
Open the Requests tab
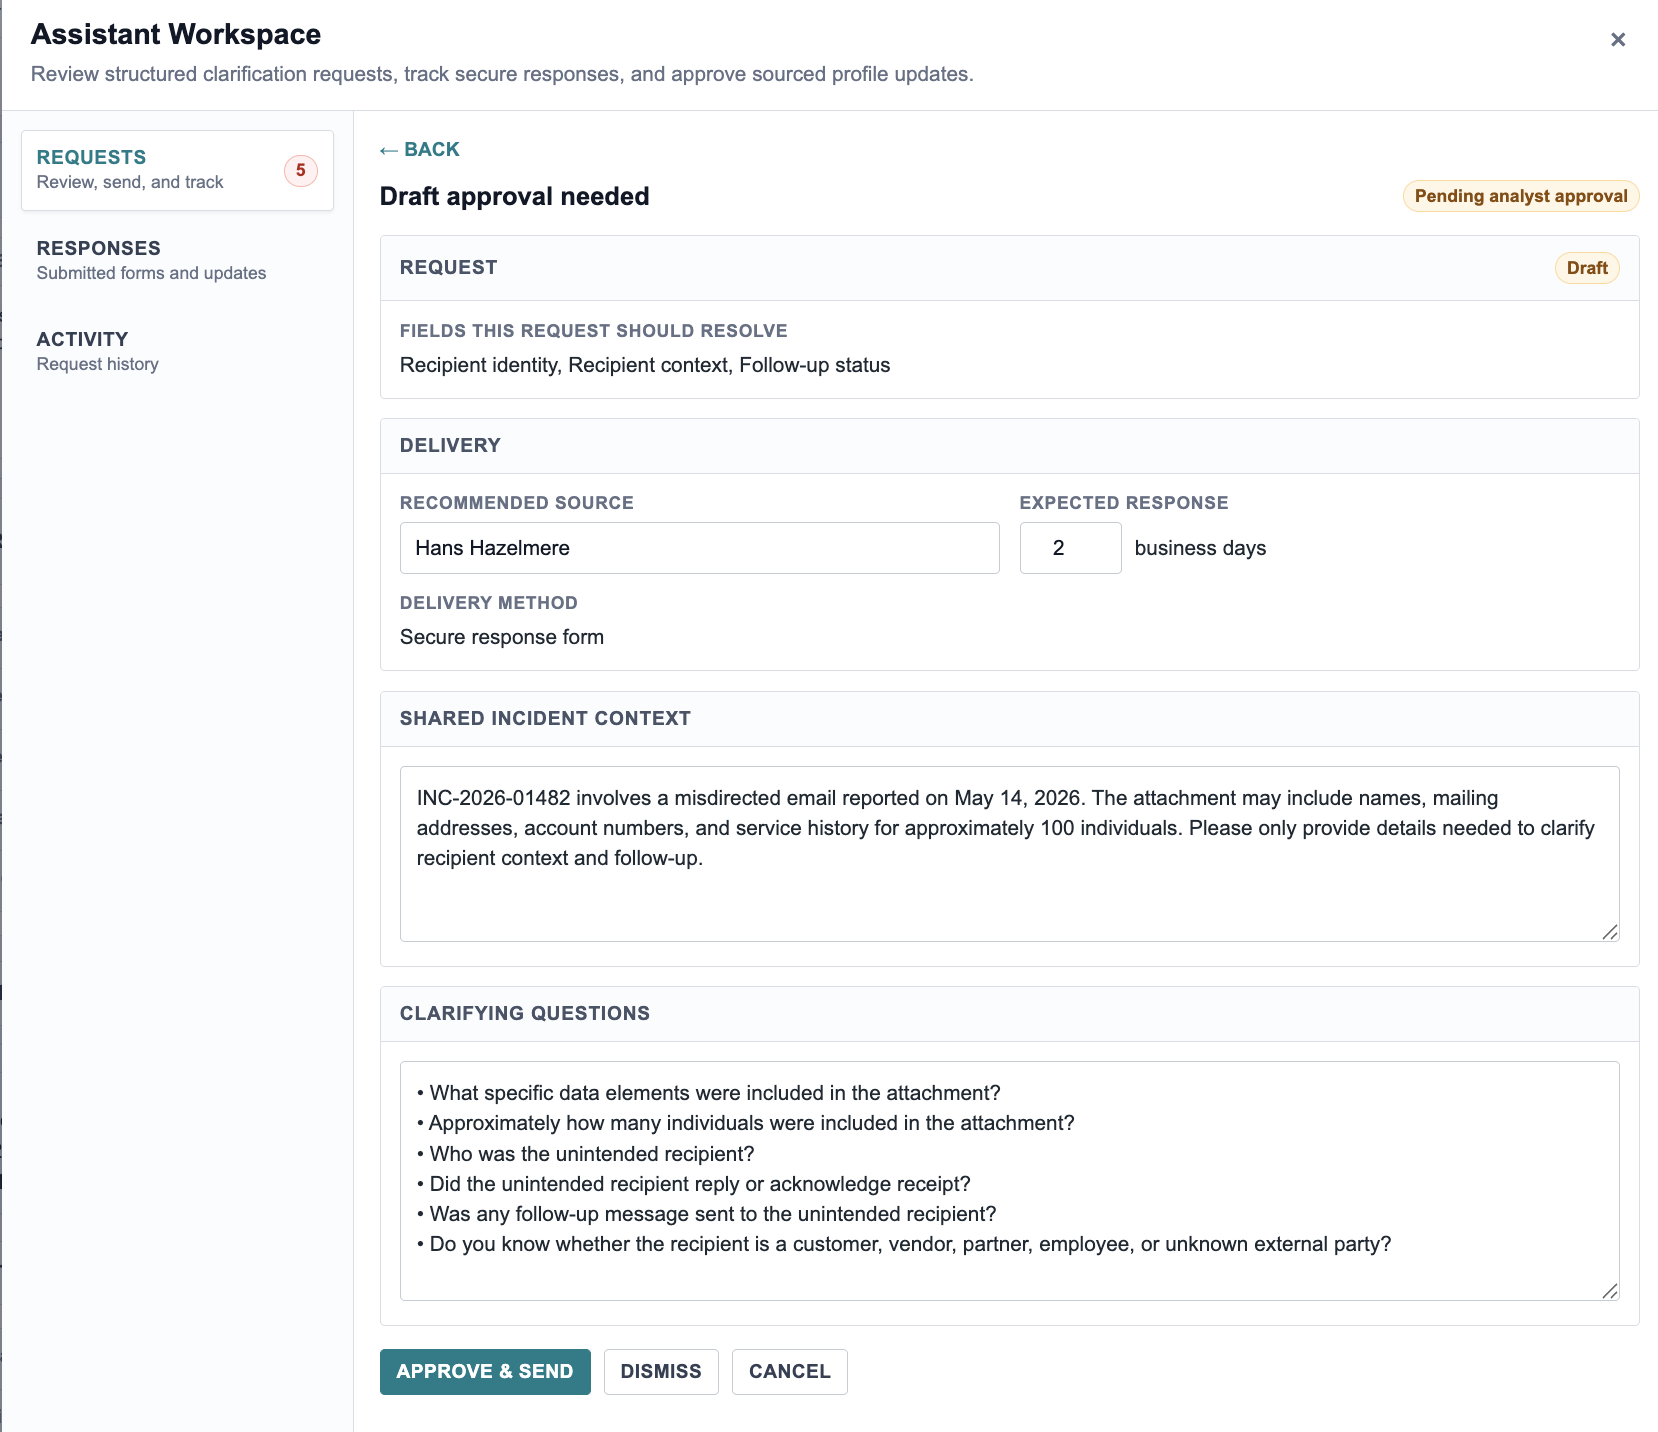177,170
